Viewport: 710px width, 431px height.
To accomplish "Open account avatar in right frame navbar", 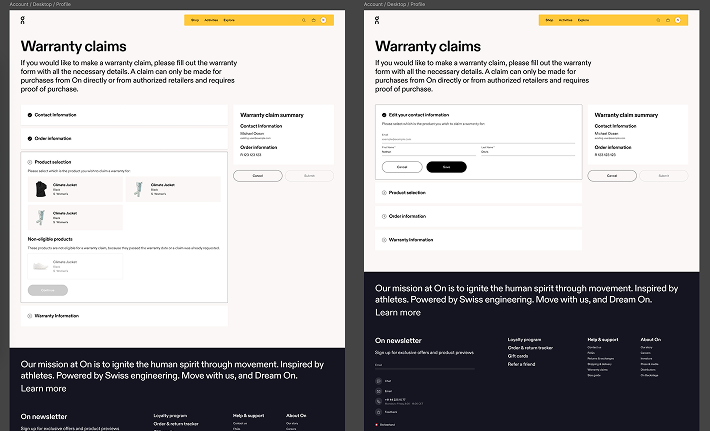I will pyautogui.click(x=678, y=20).
